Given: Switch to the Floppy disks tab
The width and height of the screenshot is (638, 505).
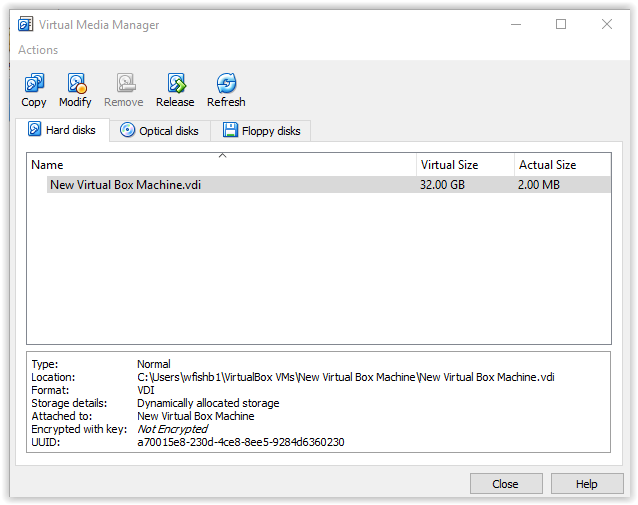Looking at the screenshot, I should coord(261,130).
